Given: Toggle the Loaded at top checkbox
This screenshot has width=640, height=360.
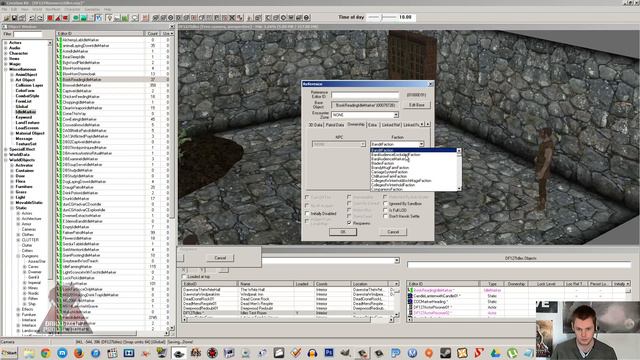Looking at the screenshot, I should click(184, 277).
